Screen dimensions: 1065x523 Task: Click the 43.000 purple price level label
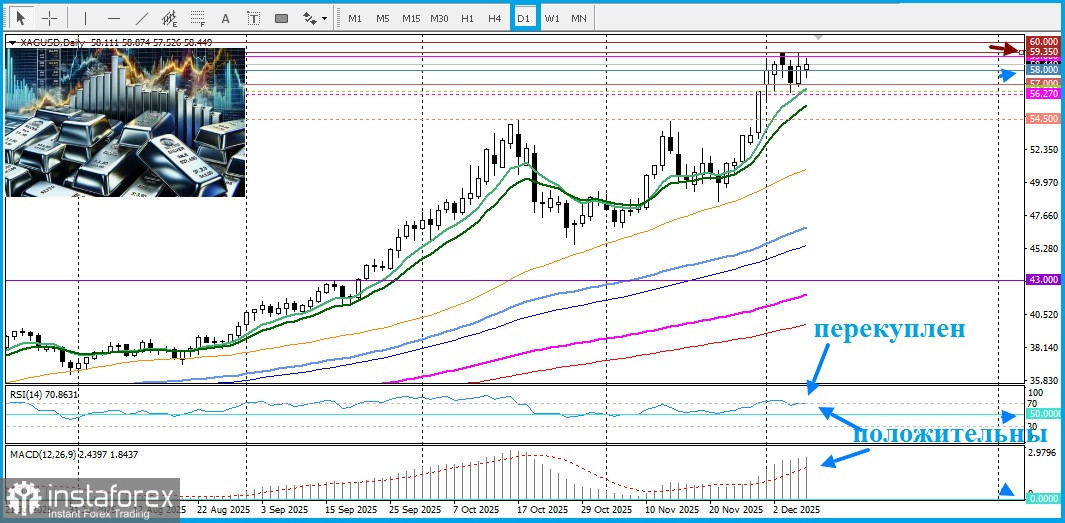point(1043,281)
